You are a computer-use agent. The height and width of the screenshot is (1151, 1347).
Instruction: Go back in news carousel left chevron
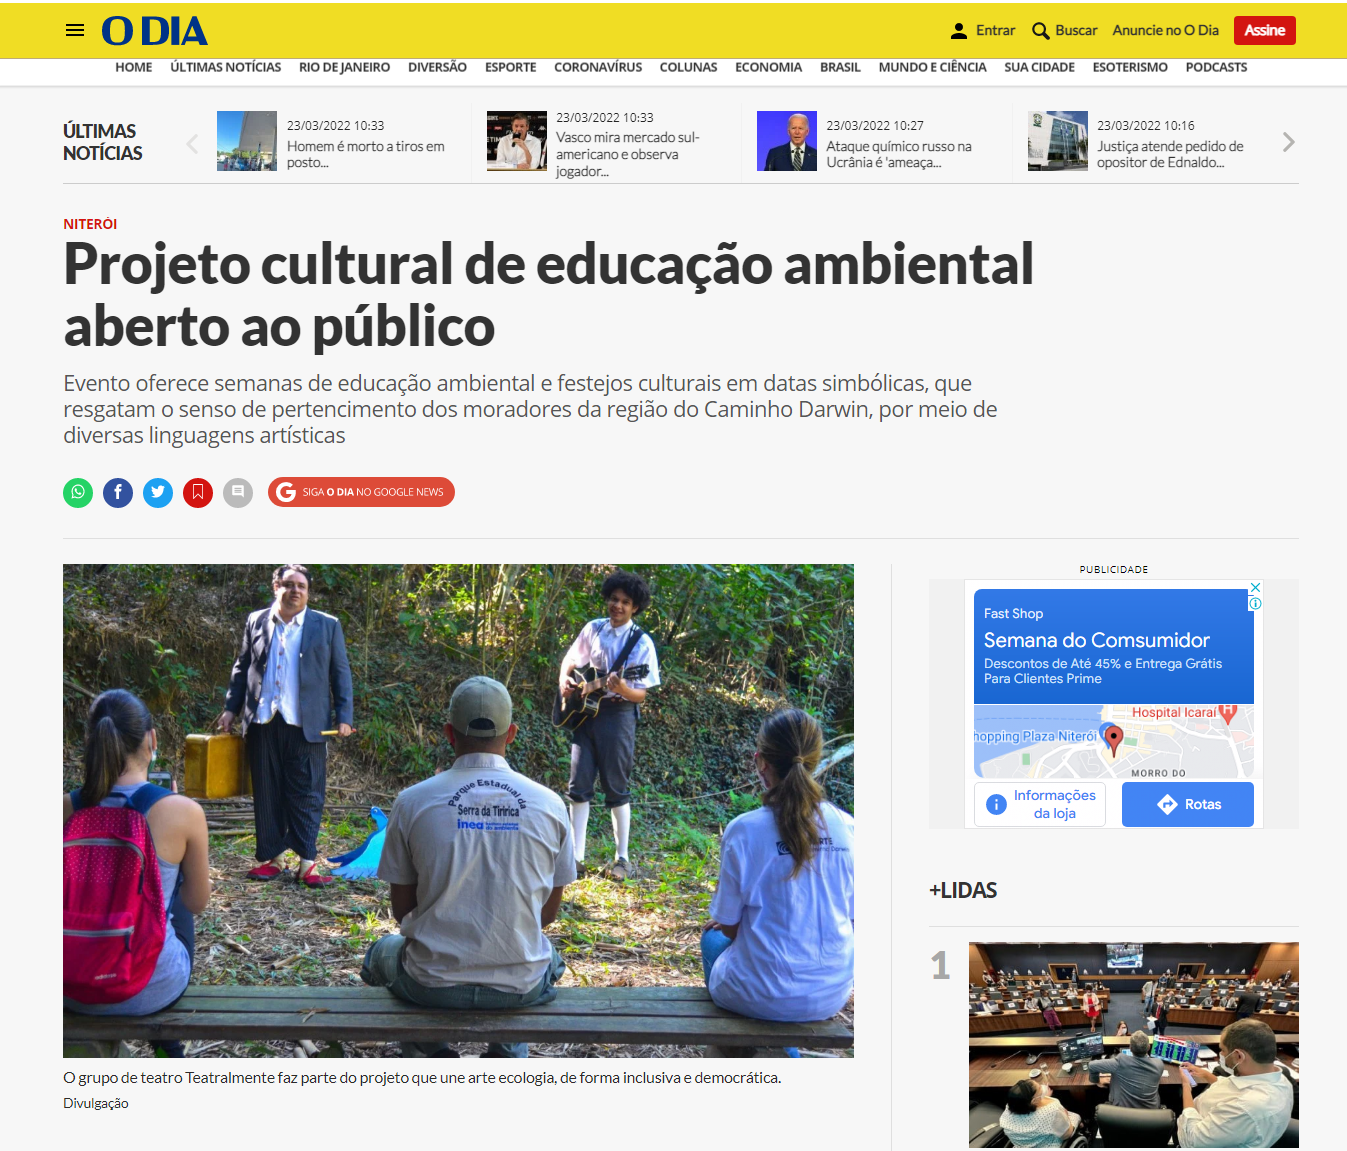coord(192,144)
